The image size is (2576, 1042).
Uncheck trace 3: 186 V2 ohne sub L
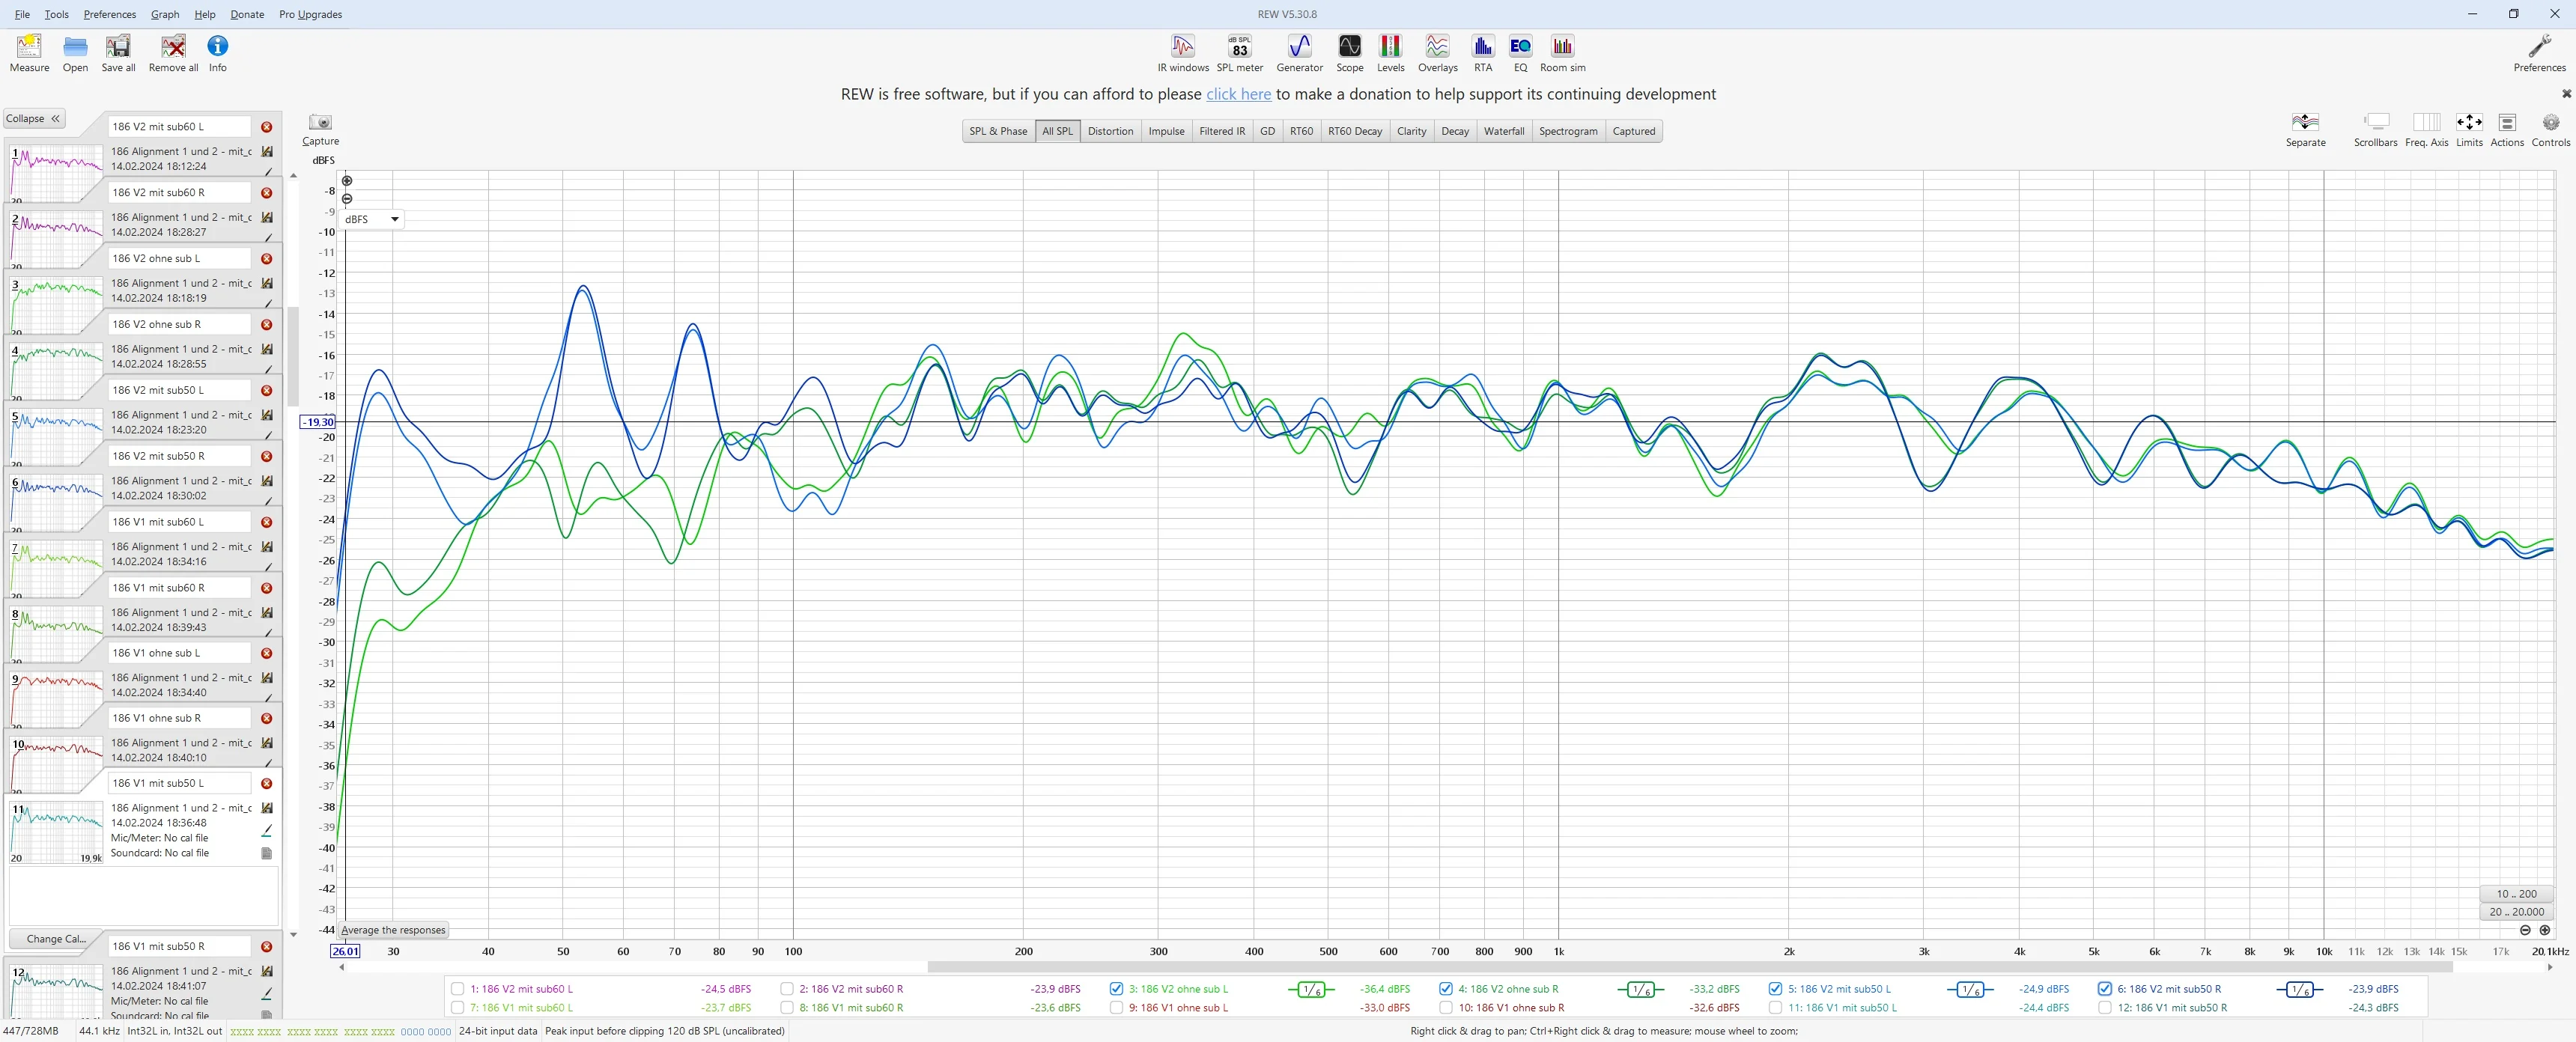pyautogui.click(x=1116, y=989)
